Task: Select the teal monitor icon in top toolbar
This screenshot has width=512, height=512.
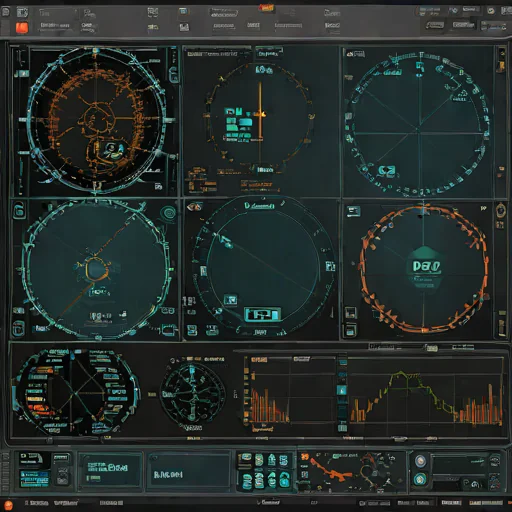Action: click(183, 12)
